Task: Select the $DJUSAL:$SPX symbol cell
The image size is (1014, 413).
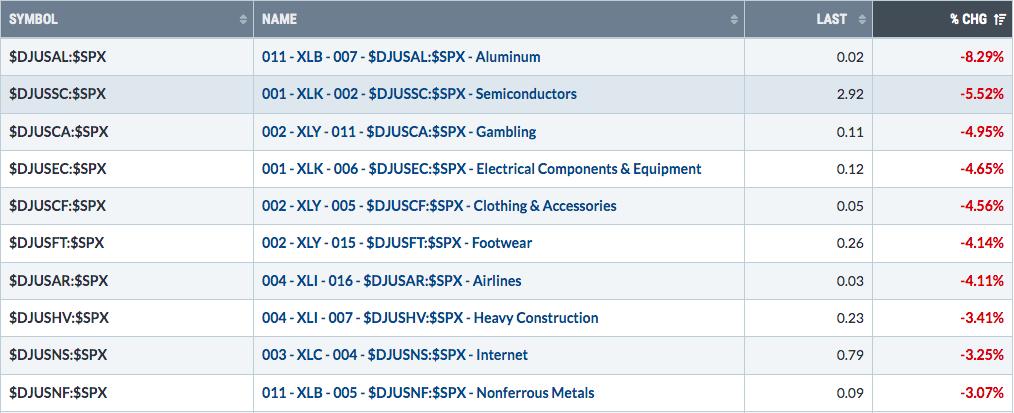Action: coord(127,57)
